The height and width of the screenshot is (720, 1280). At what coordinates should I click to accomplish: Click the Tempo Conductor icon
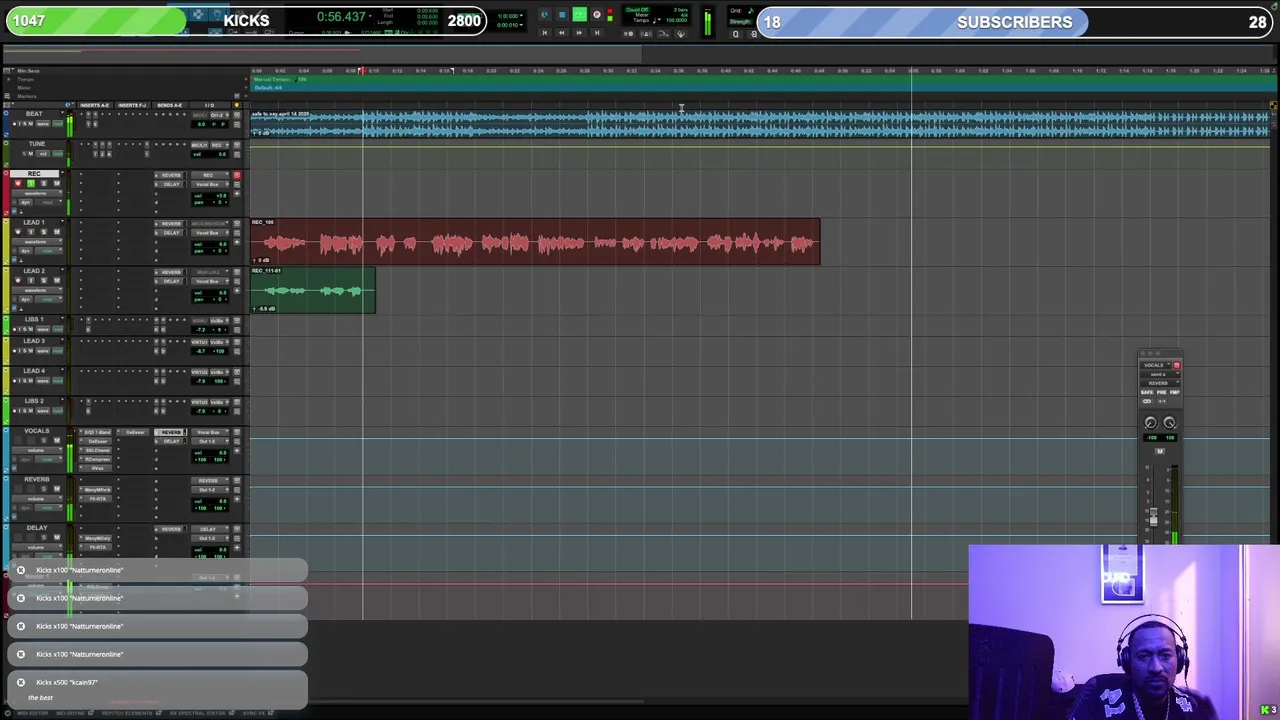681,34
